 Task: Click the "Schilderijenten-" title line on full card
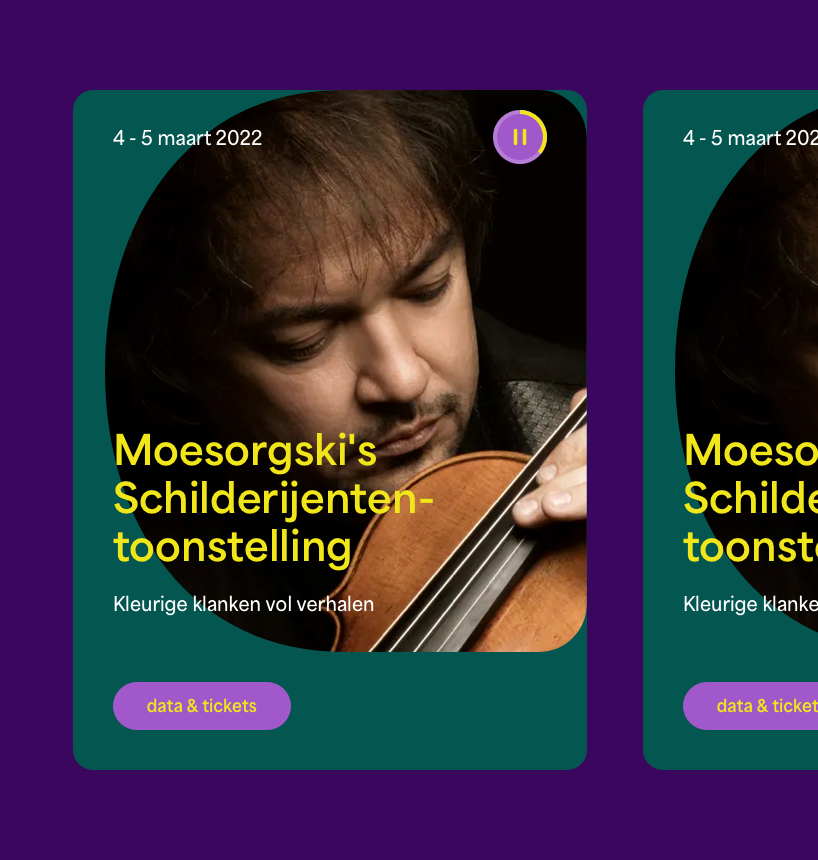point(273,499)
